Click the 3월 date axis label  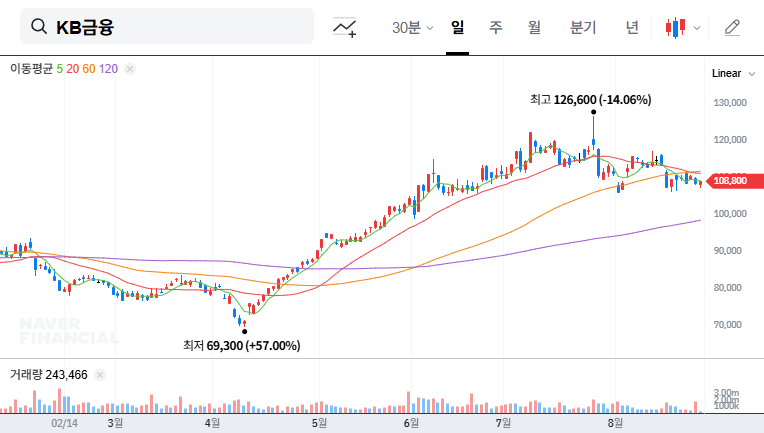tap(115, 423)
